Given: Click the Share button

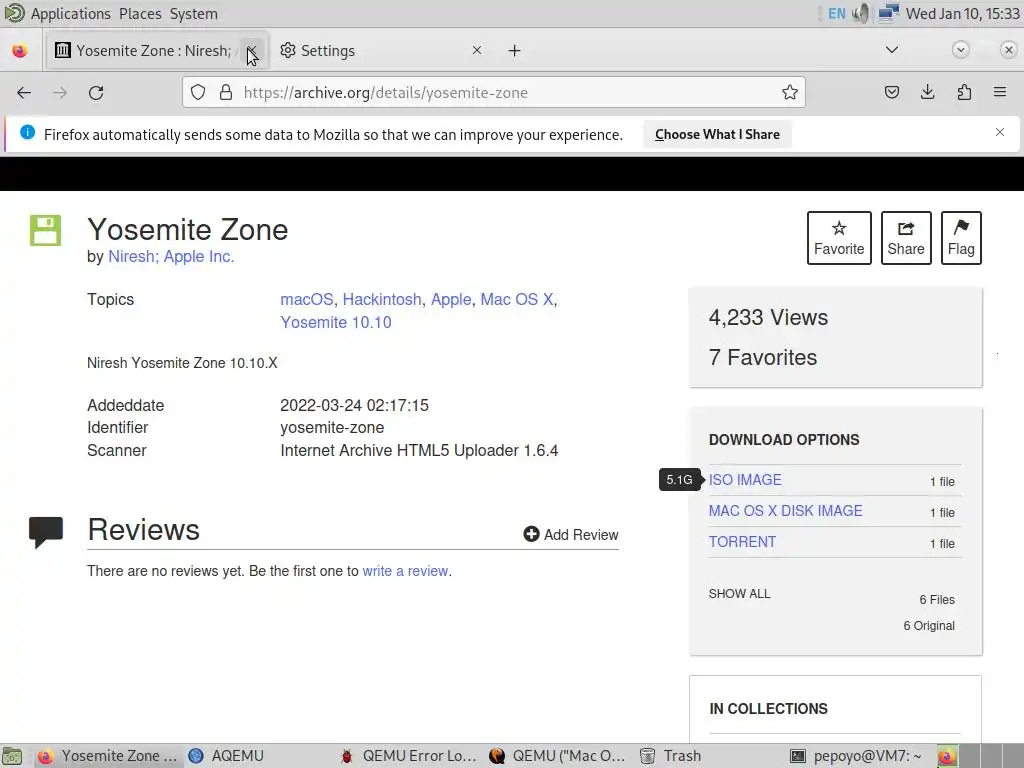Looking at the screenshot, I should click(x=906, y=238).
